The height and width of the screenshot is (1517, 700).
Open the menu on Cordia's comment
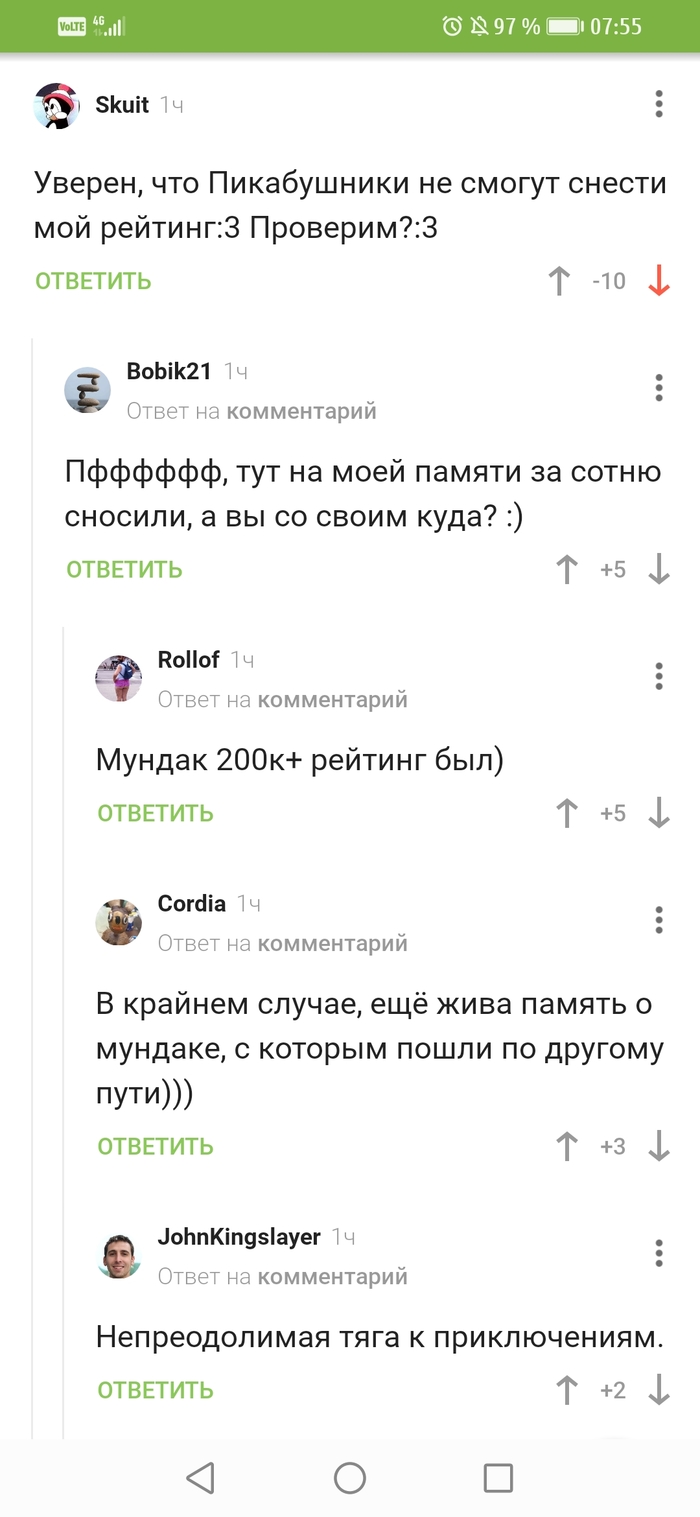[658, 919]
